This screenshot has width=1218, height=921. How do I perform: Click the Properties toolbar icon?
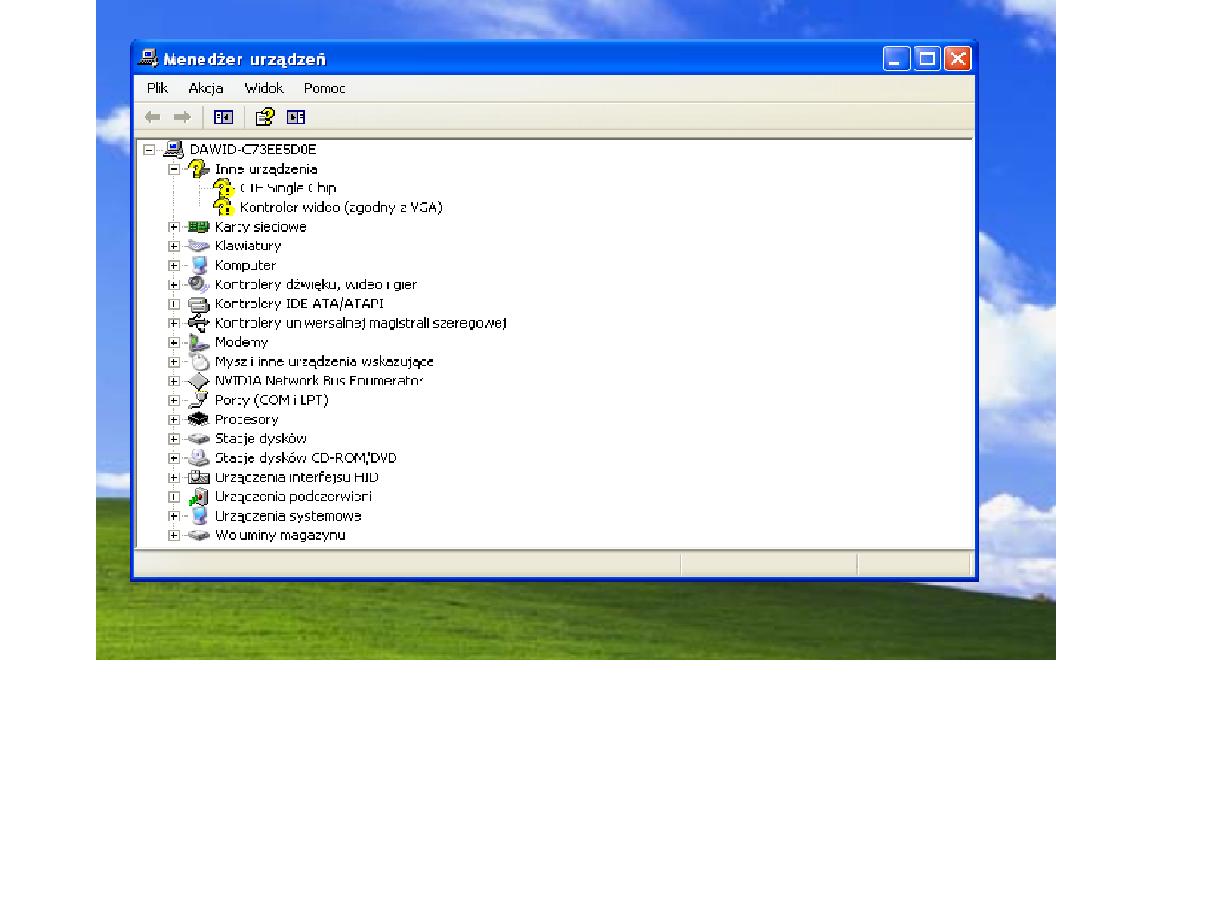click(264, 117)
